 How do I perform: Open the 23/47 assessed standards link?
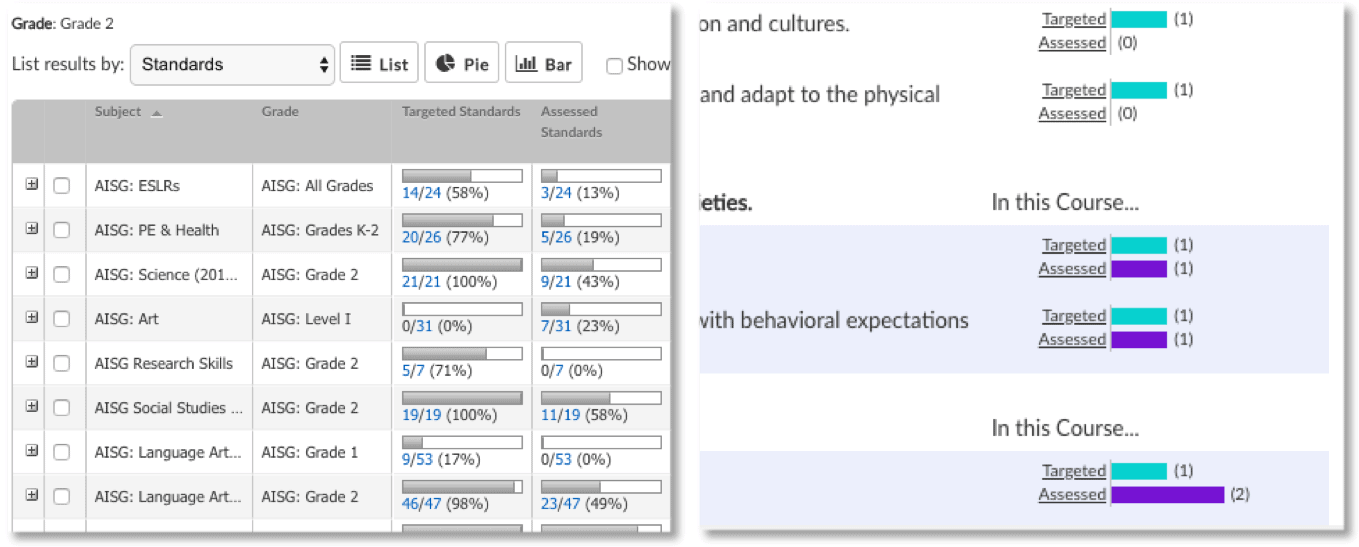tap(561, 504)
